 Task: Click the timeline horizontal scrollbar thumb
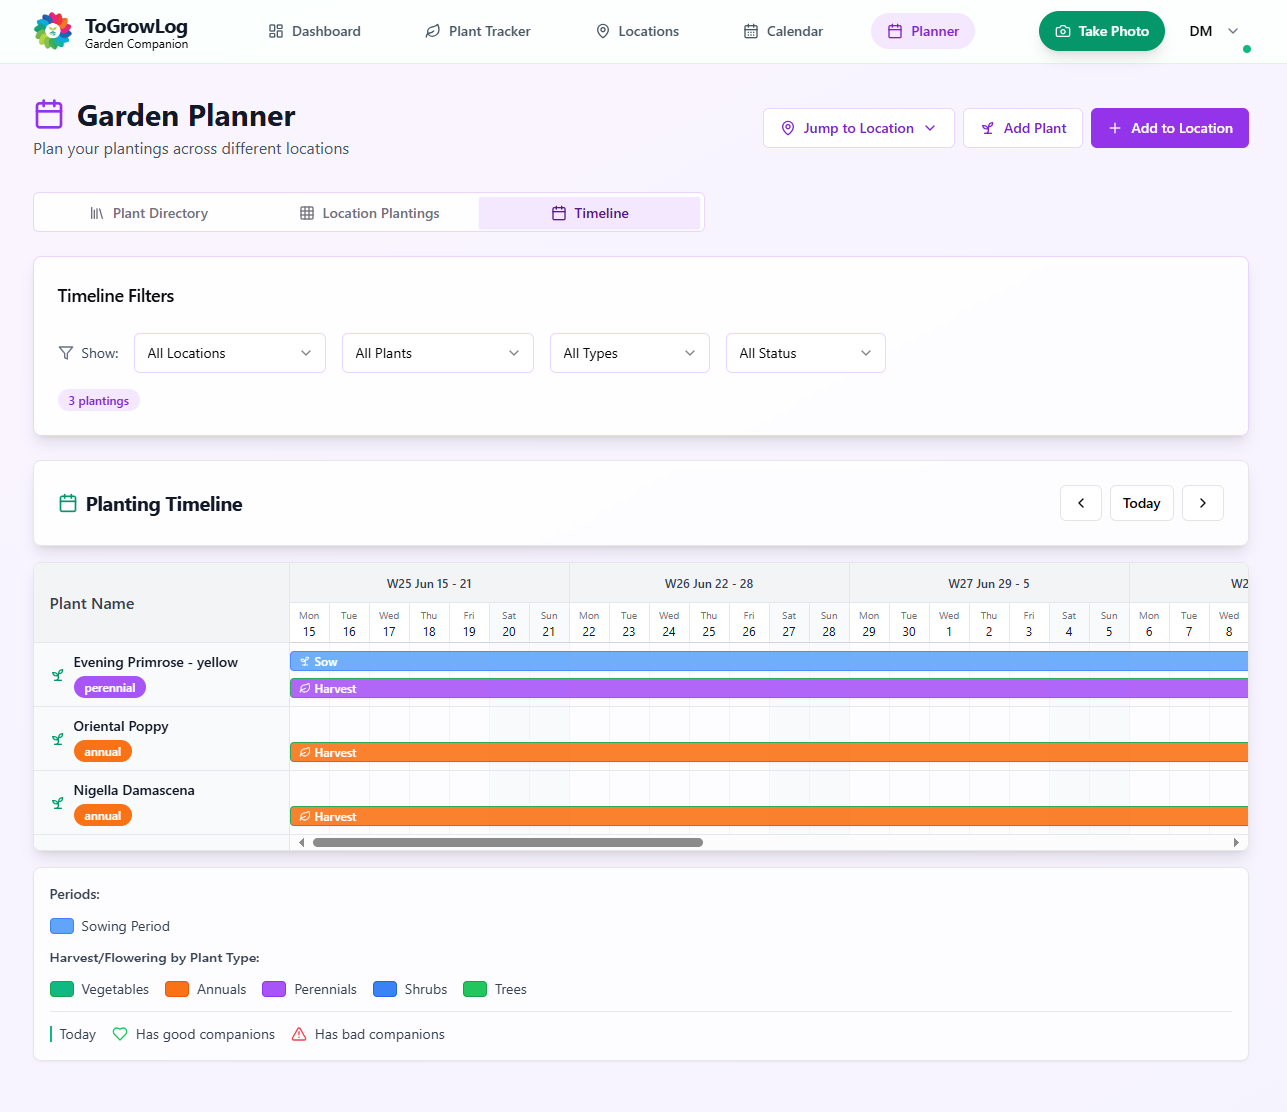pos(507,842)
